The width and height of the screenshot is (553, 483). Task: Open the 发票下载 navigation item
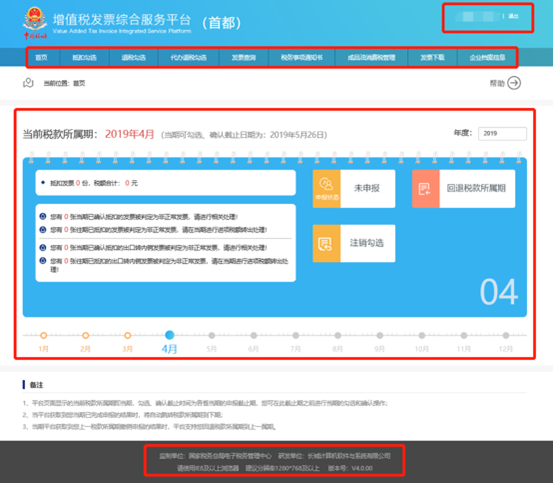432,57
